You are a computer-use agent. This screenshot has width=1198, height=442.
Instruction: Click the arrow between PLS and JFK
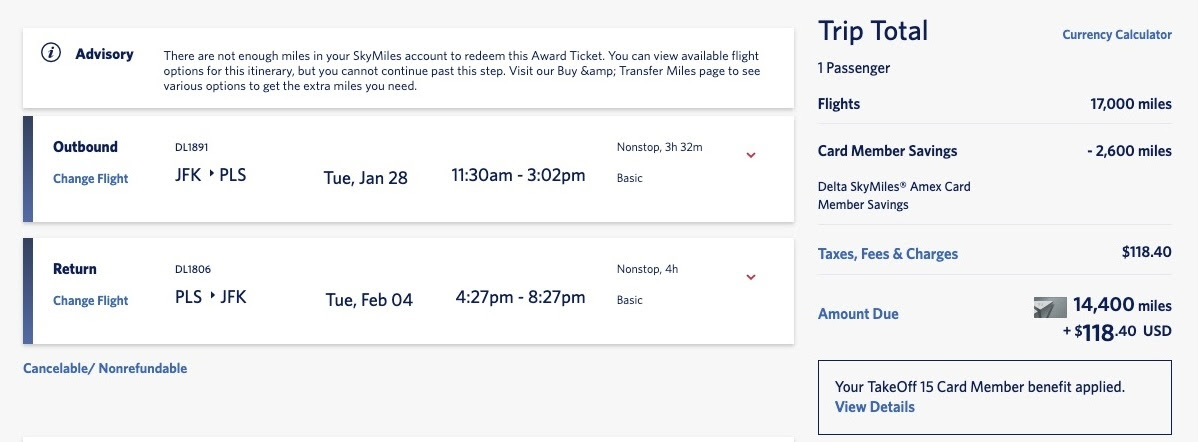tap(212, 297)
